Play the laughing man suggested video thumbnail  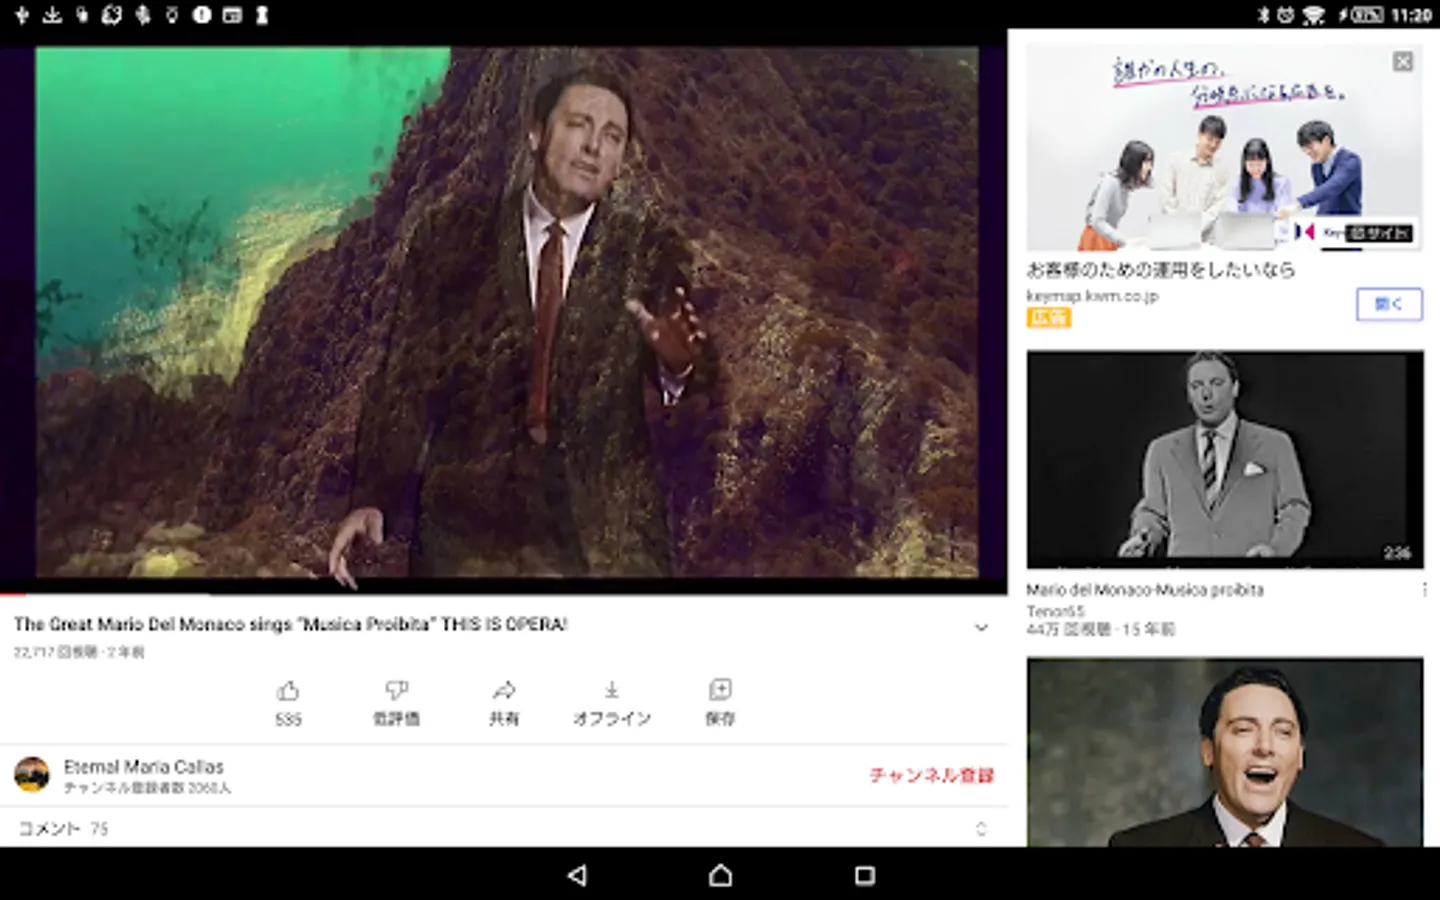point(1225,752)
